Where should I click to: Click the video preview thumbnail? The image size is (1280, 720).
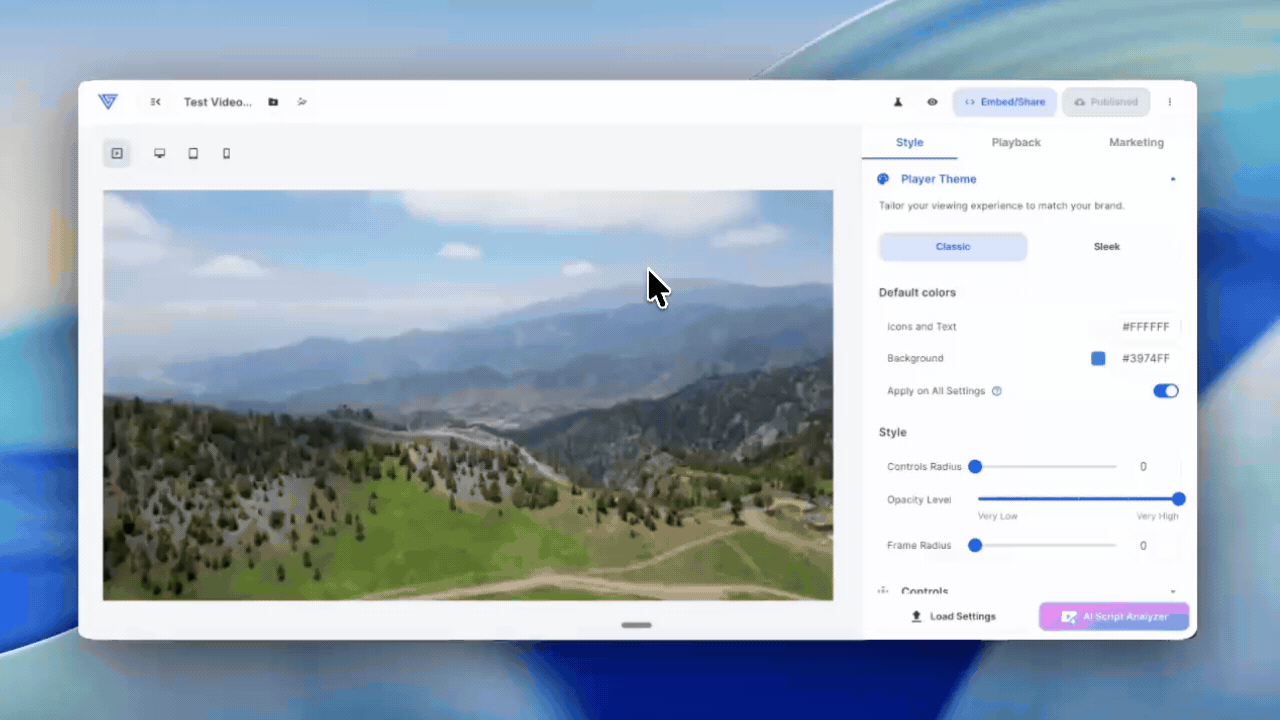[x=468, y=395]
